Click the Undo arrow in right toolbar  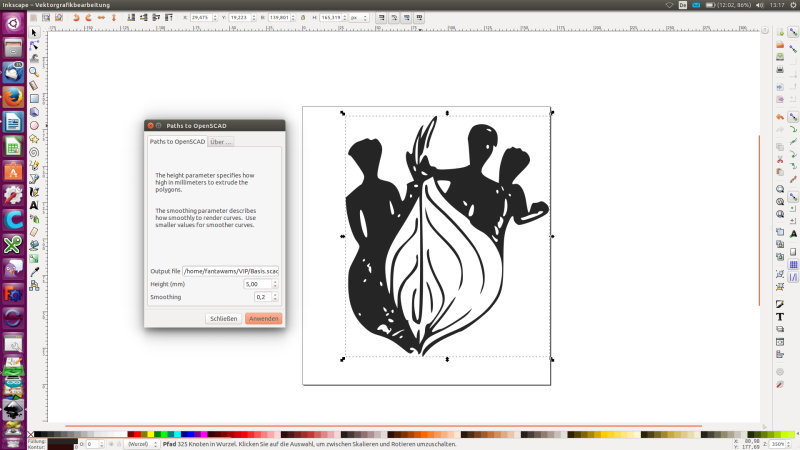tap(779, 117)
